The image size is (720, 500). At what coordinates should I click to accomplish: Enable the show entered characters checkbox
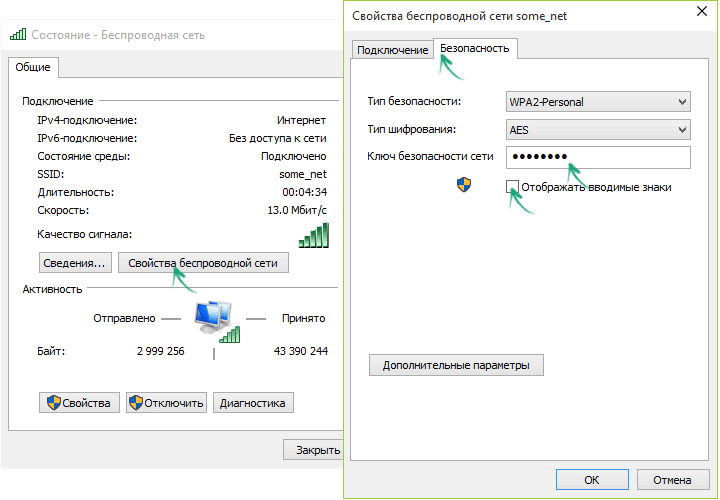click(513, 187)
